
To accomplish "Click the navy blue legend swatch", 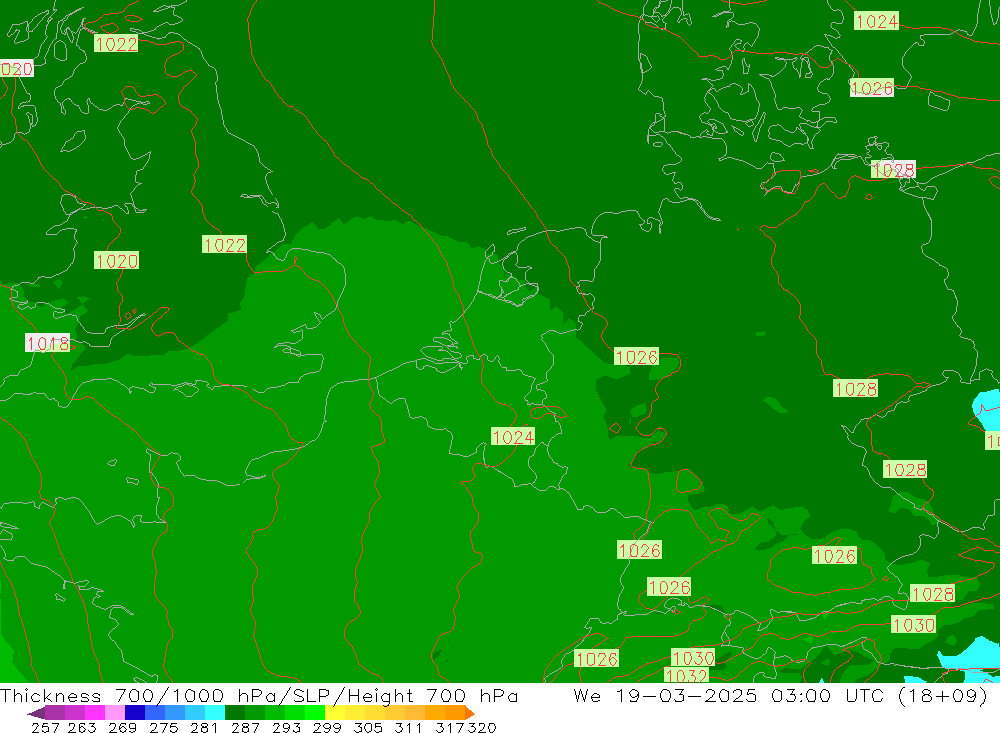I will (135, 713).
